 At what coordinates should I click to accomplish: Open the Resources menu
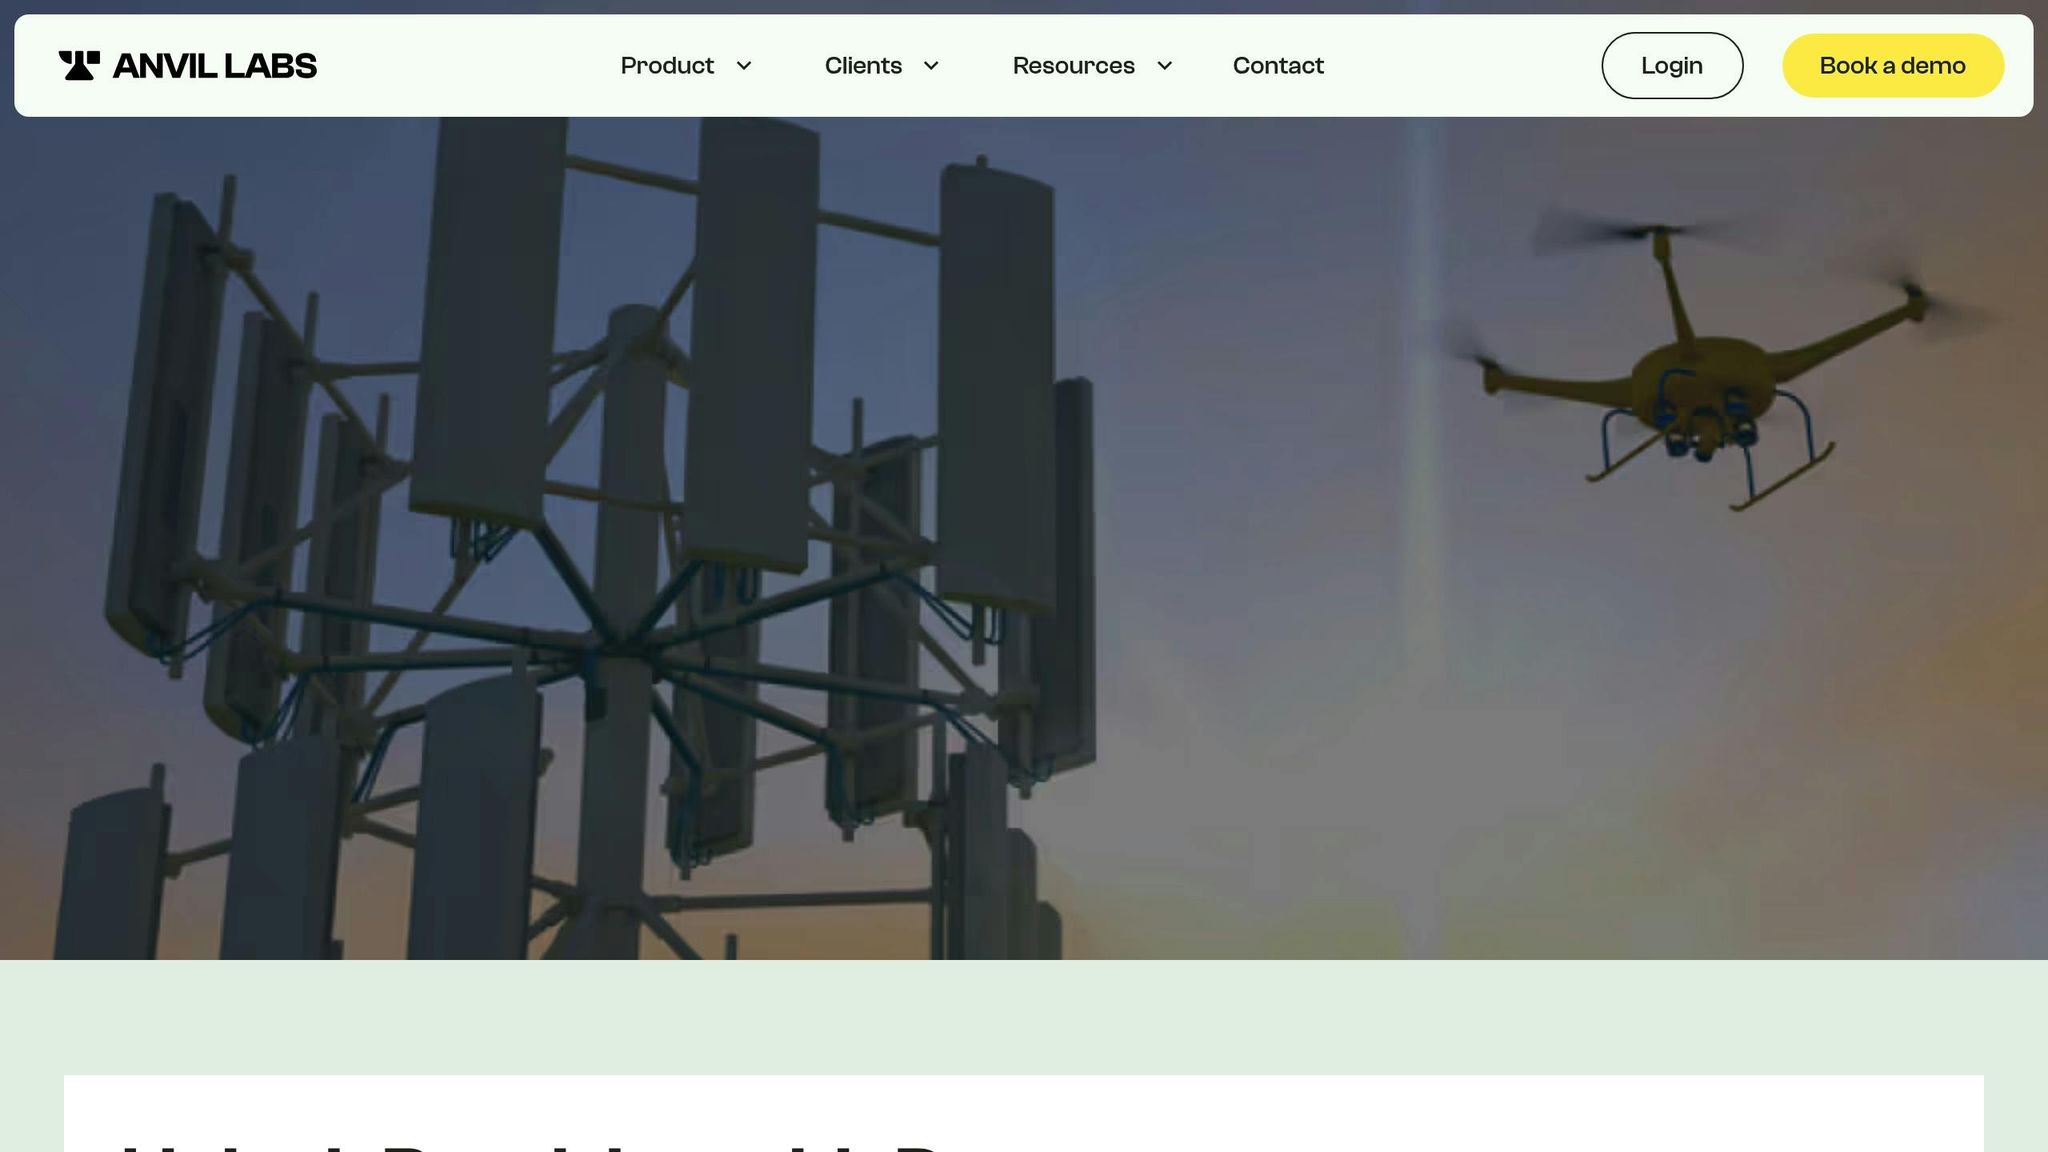(x=1073, y=66)
